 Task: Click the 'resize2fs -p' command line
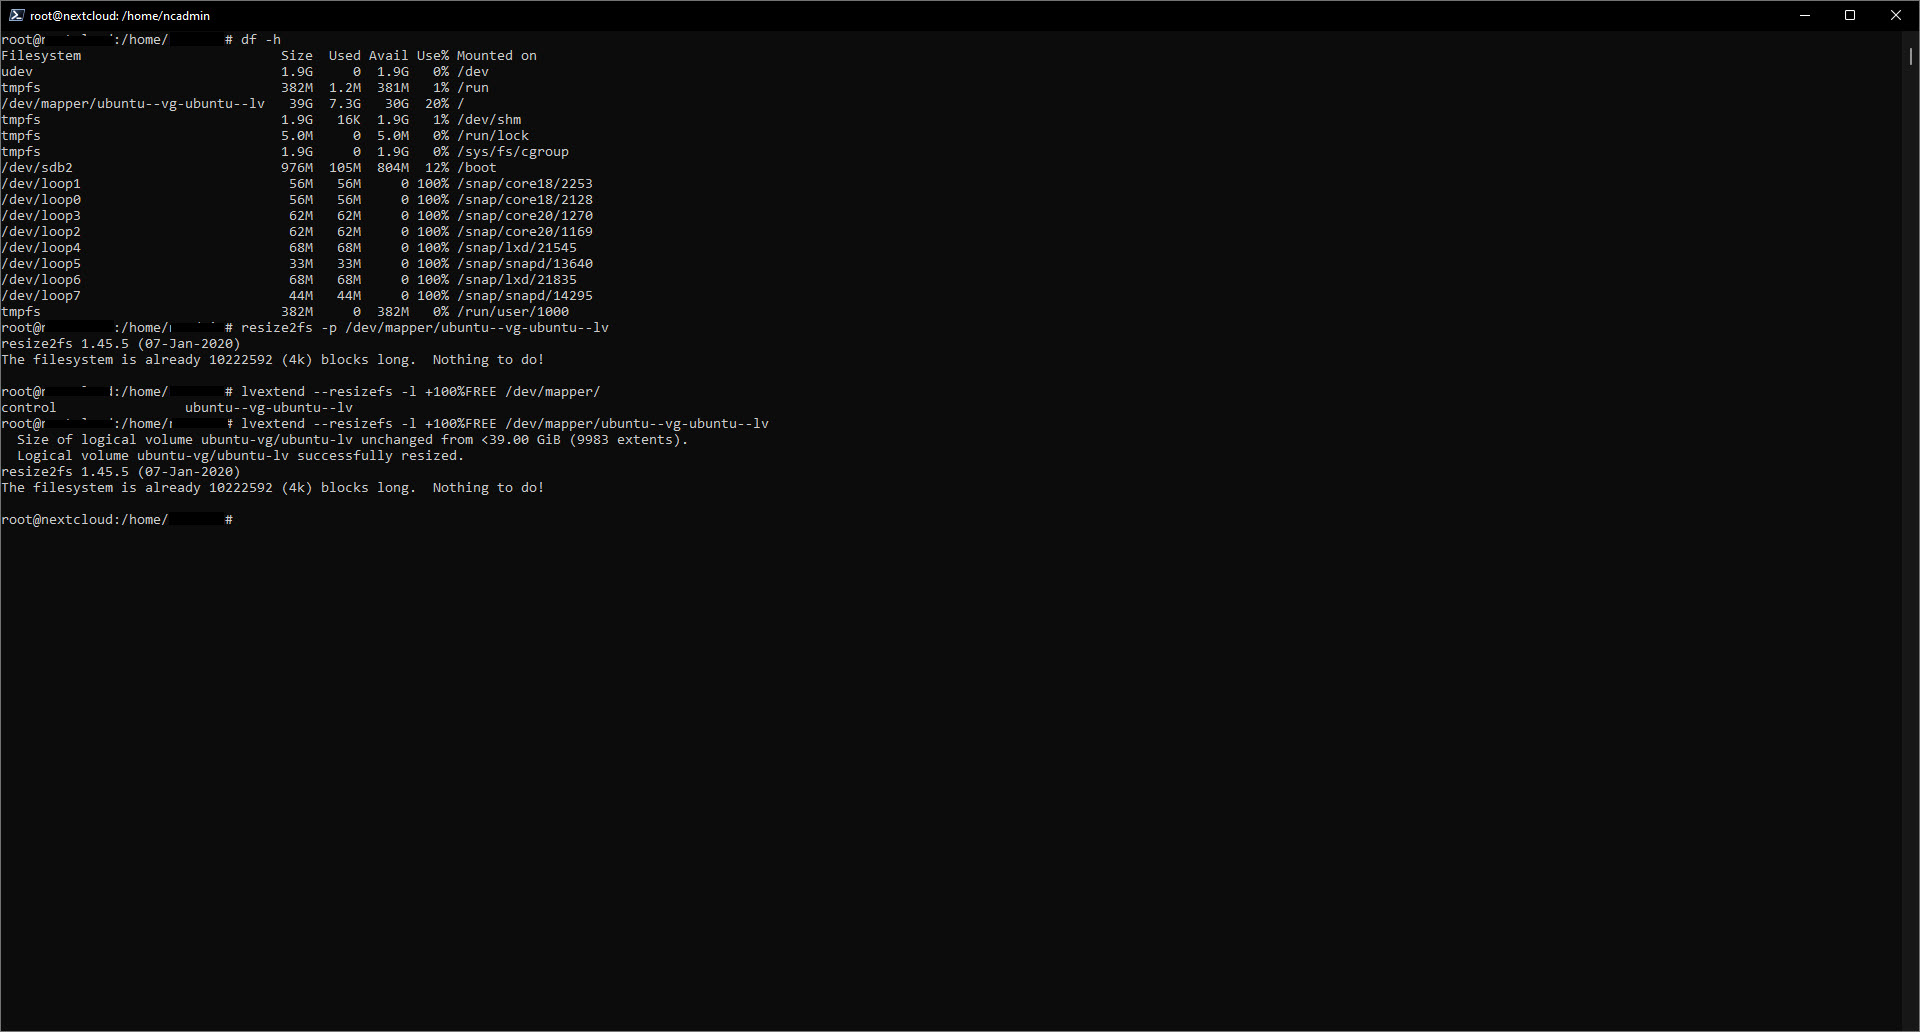tap(425, 328)
